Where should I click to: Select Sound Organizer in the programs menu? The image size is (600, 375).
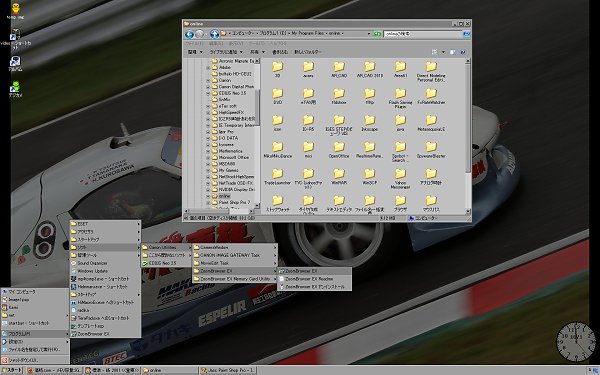point(105,263)
